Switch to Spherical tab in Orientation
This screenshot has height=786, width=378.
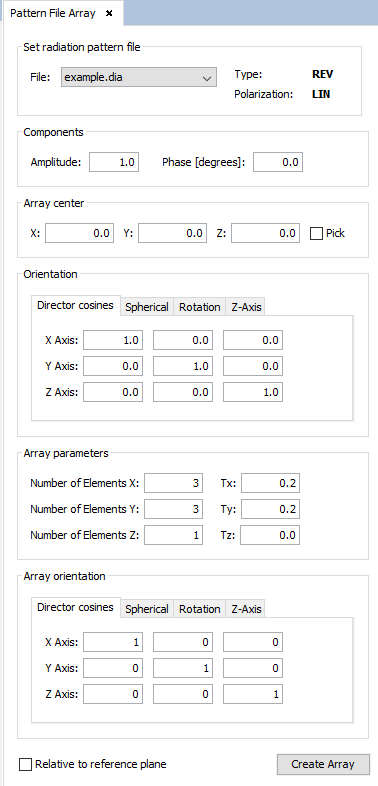(x=147, y=307)
